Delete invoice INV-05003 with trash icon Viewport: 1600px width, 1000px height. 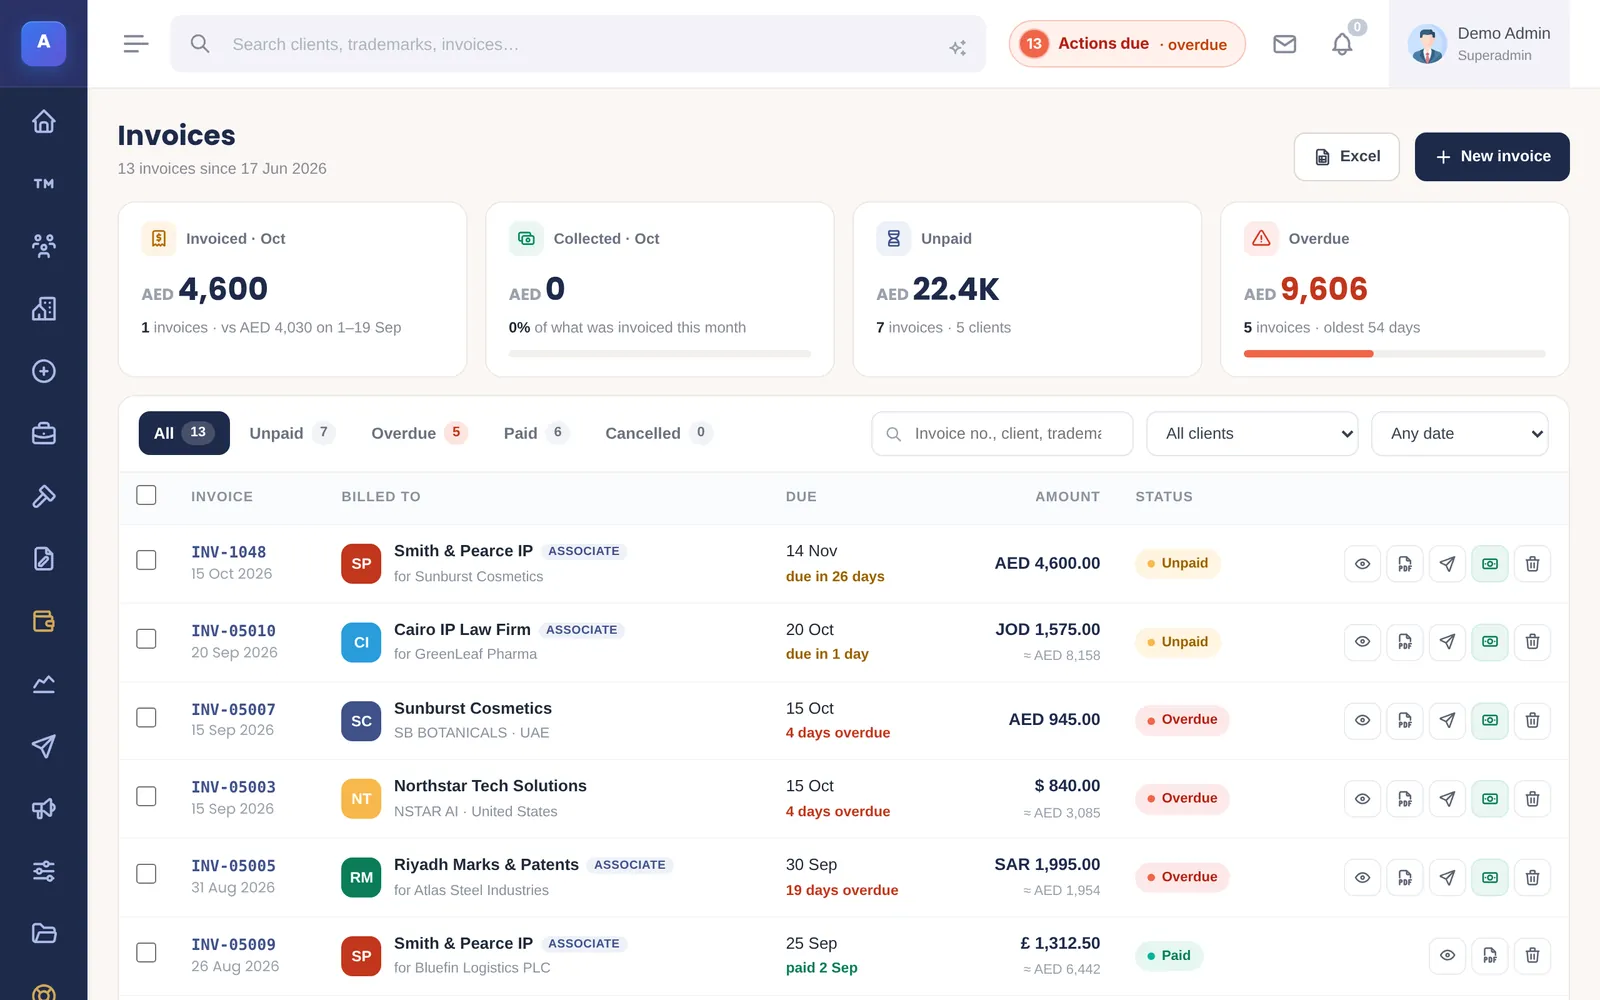(1532, 799)
